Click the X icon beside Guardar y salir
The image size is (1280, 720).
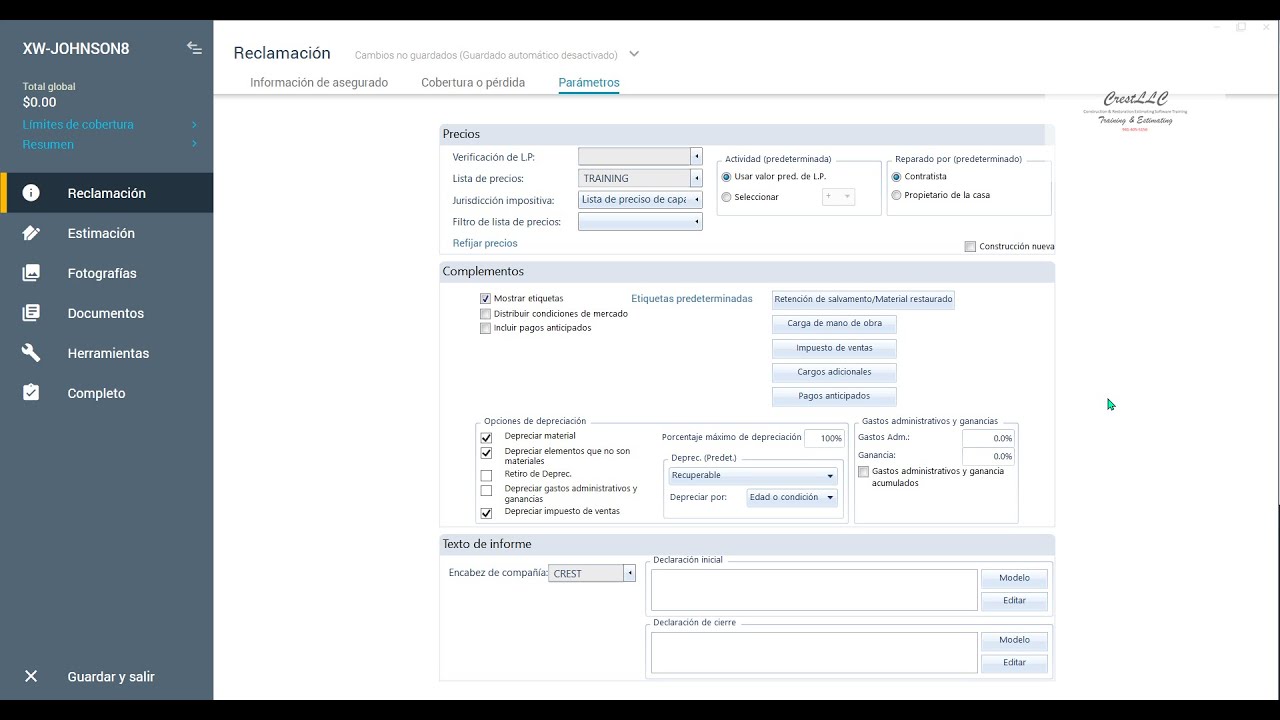(31, 676)
